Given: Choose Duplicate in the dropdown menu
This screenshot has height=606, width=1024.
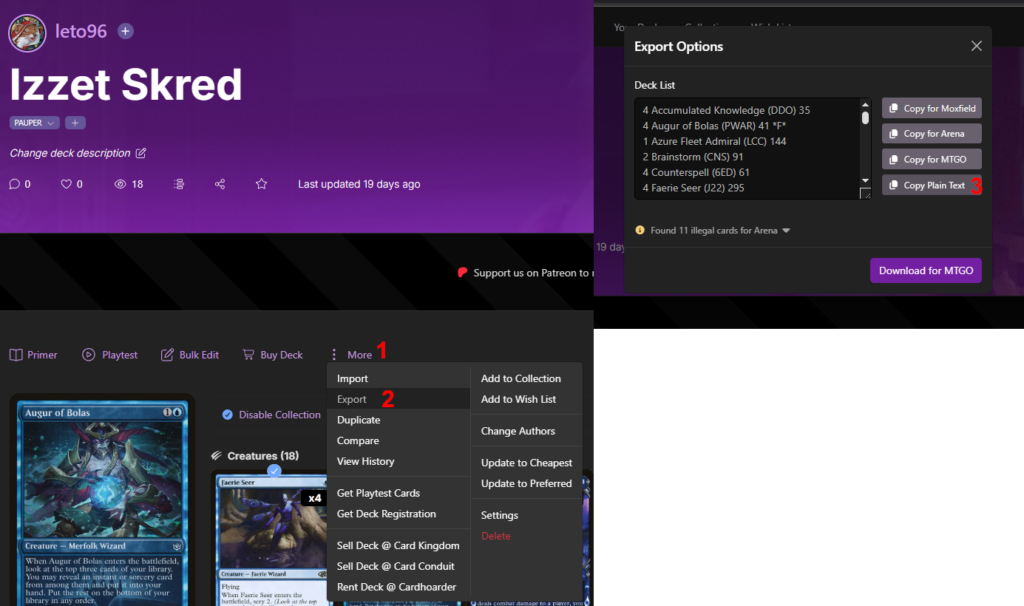Looking at the screenshot, I should pyautogui.click(x=358, y=420).
